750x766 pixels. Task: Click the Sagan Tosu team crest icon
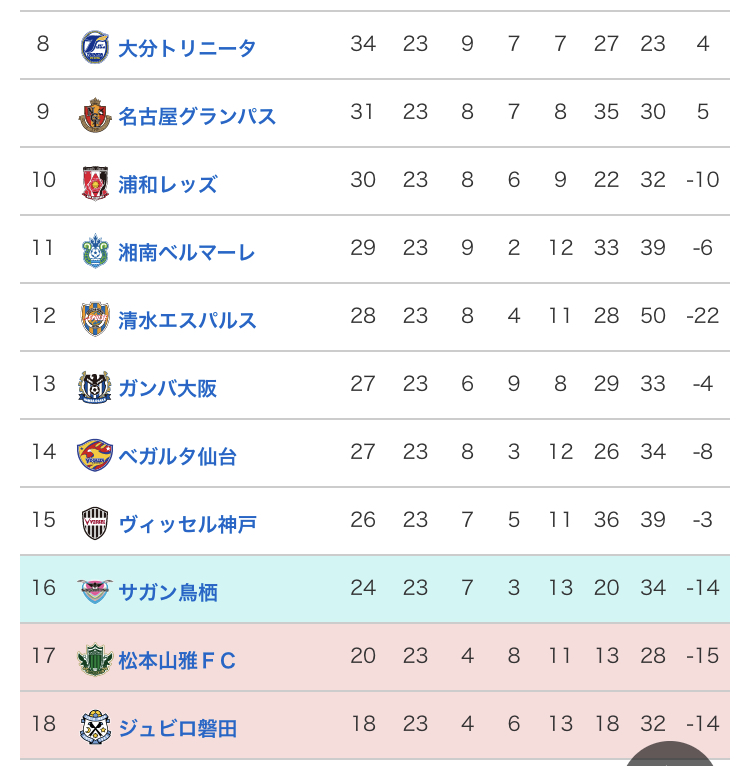tap(95, 591)
